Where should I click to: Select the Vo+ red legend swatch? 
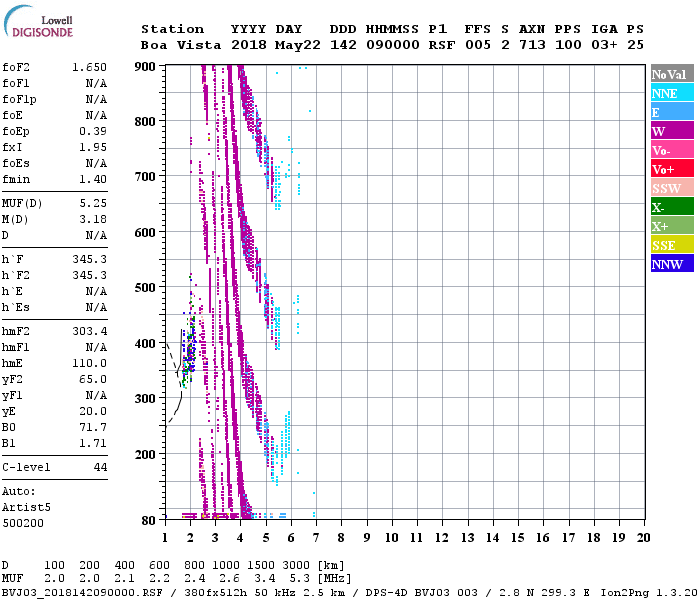[672, 169]
